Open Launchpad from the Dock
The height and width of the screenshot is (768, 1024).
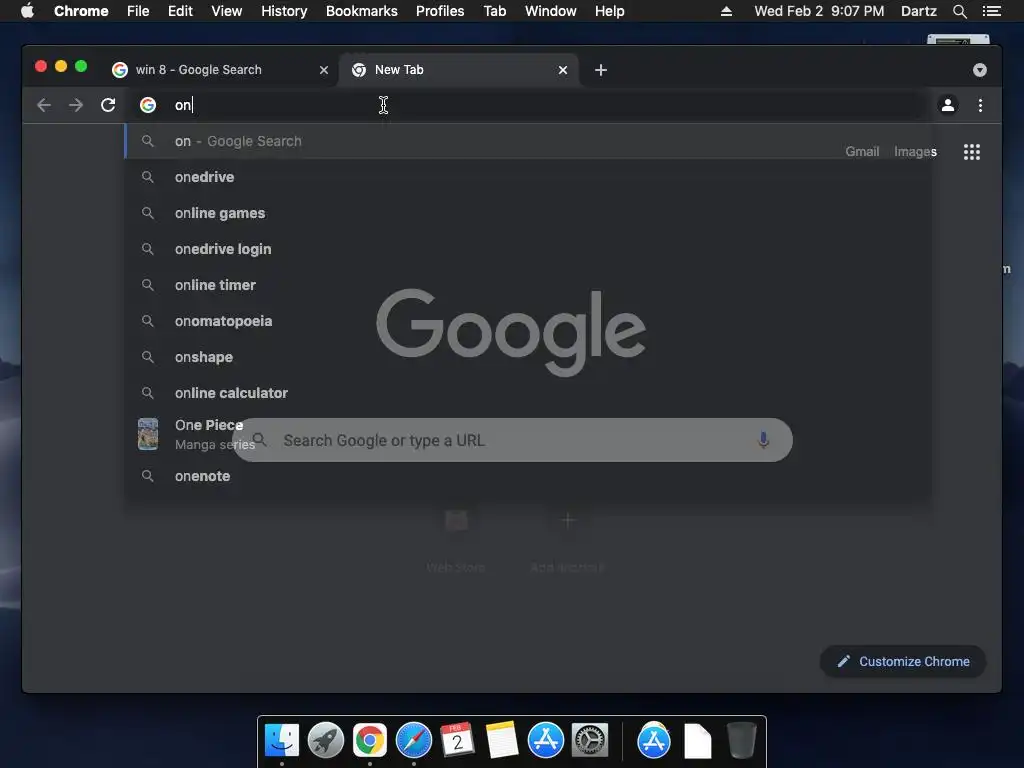tap(326, 741)
